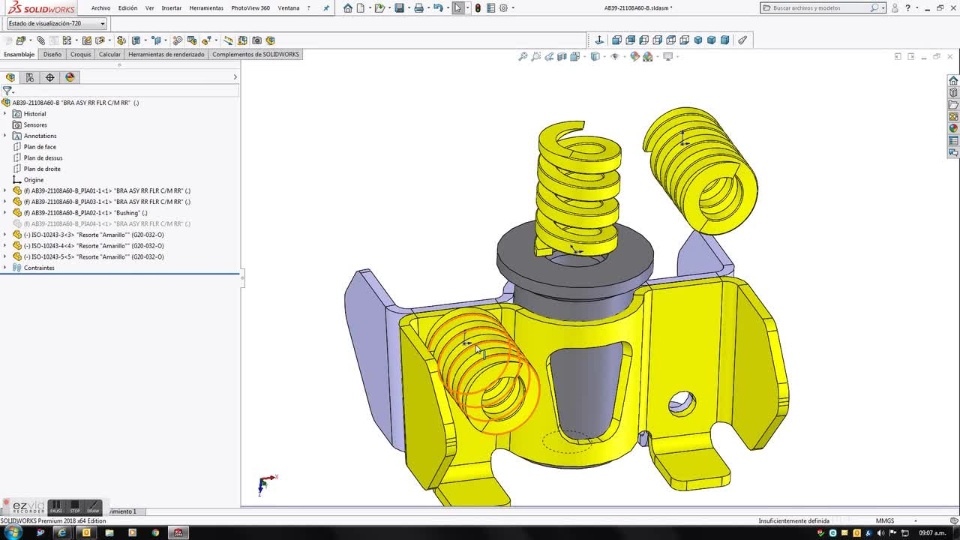Click the Zoom to Fit magnifier icon
The image size is (960, 540).
coord(523,57)
